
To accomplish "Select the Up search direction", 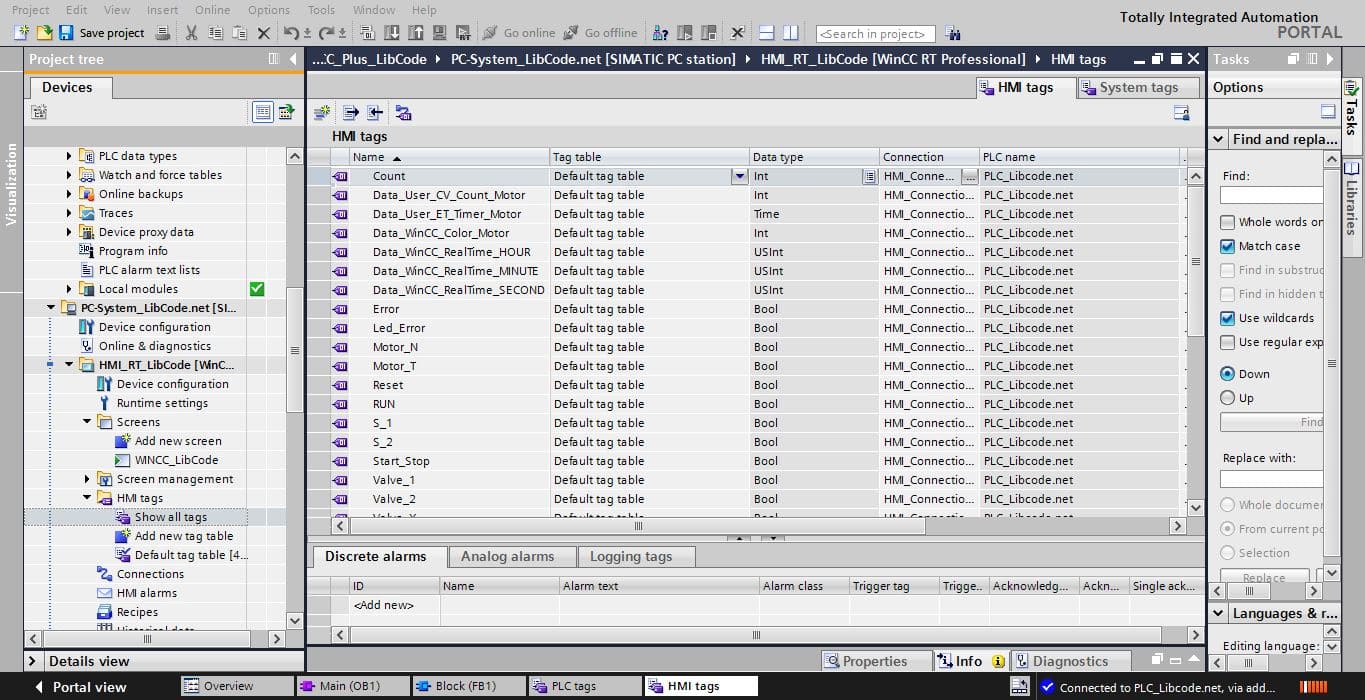I will tap(1227, 398).
